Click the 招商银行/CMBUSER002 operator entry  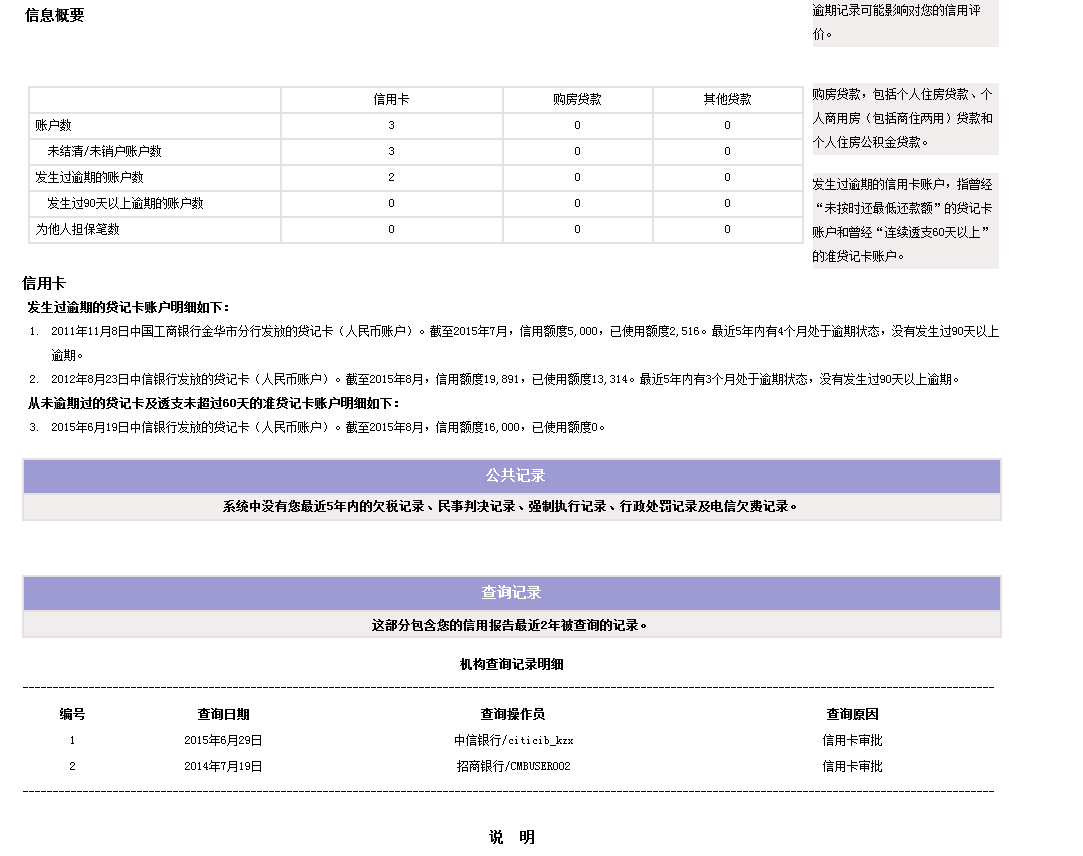coord(514,766)
